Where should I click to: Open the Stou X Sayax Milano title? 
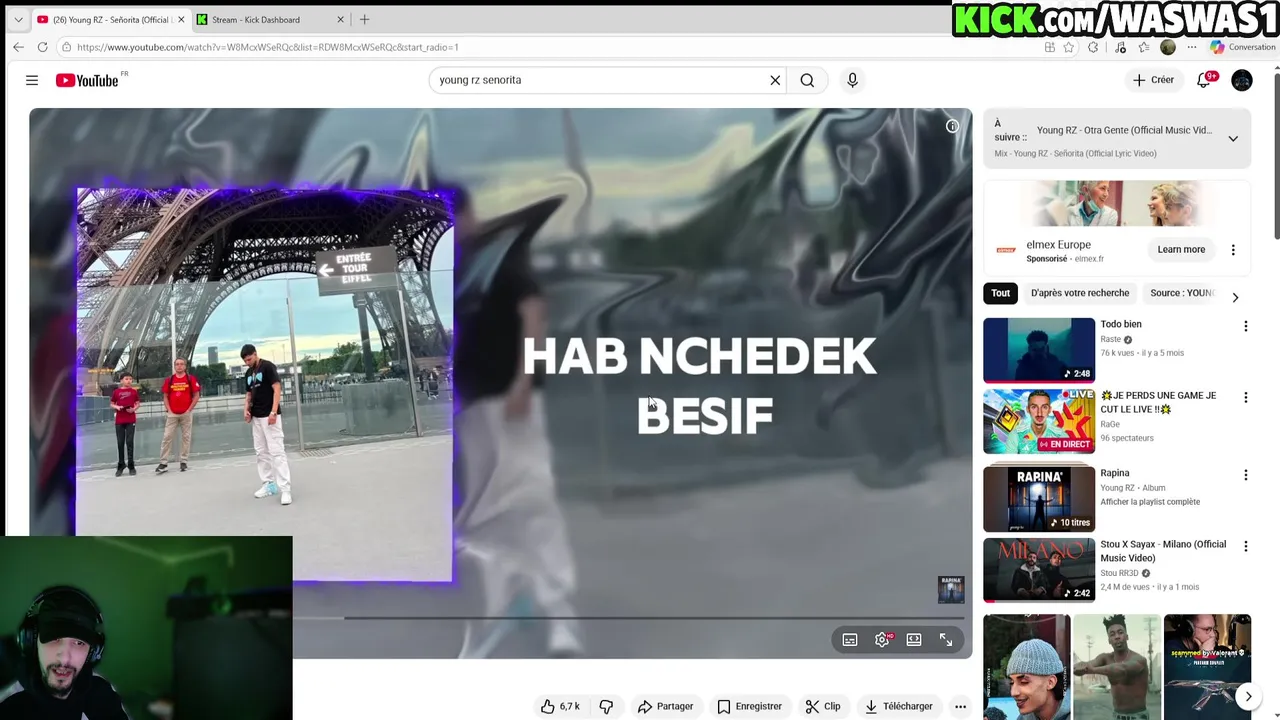point(1163,551)
